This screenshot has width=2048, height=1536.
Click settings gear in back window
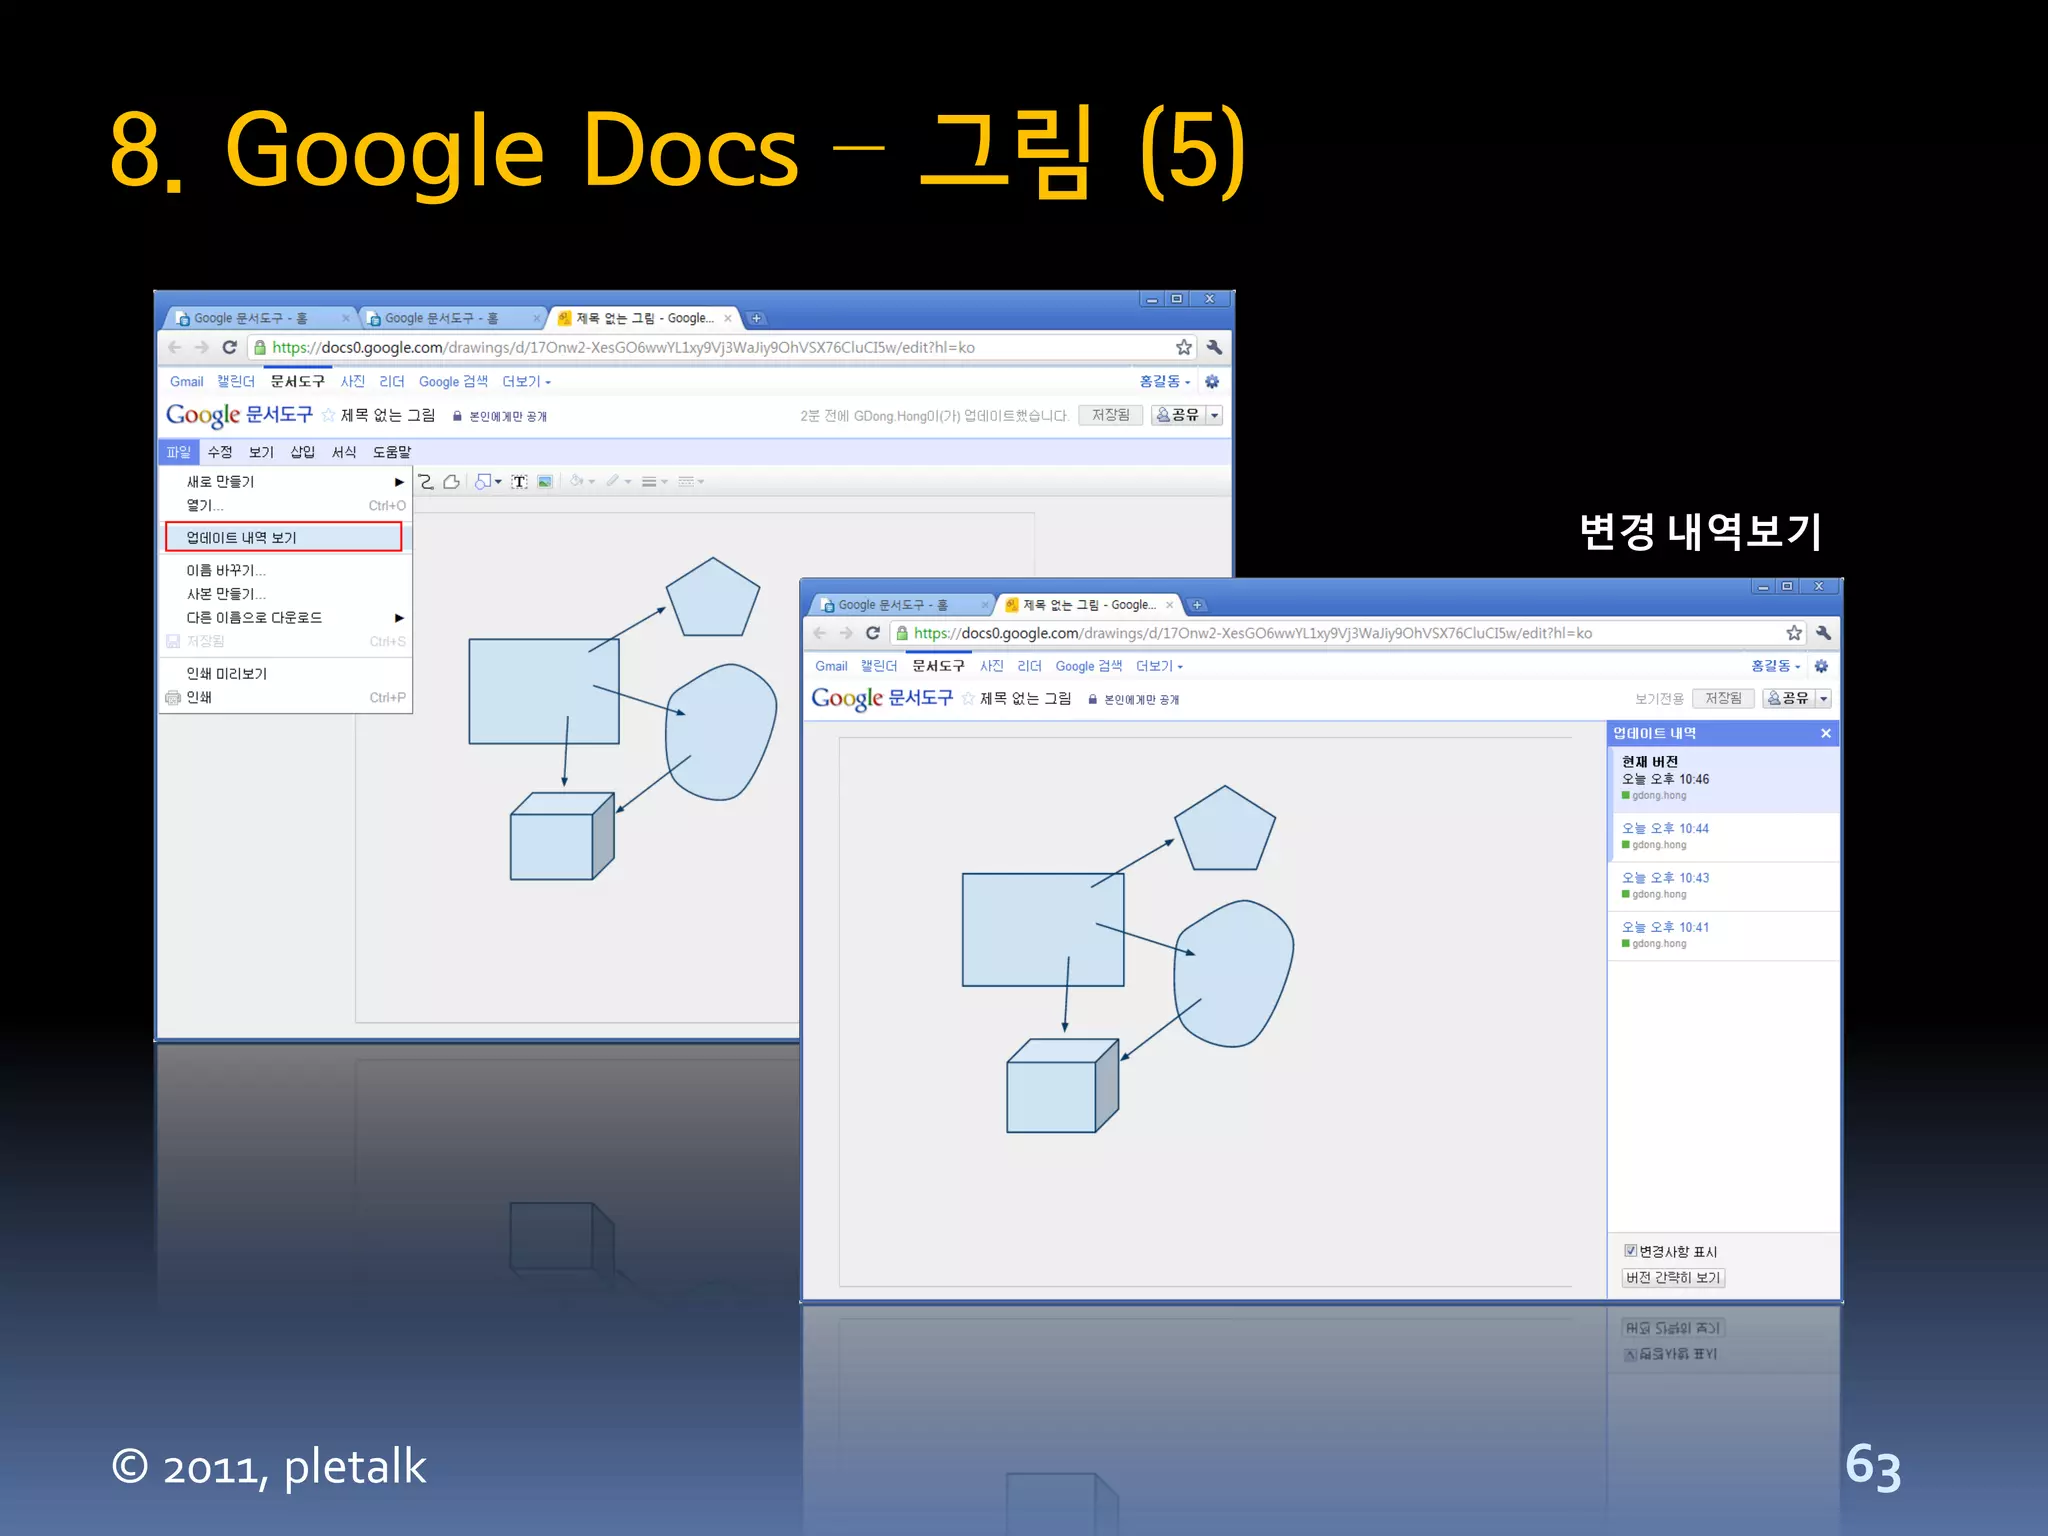1212,381
